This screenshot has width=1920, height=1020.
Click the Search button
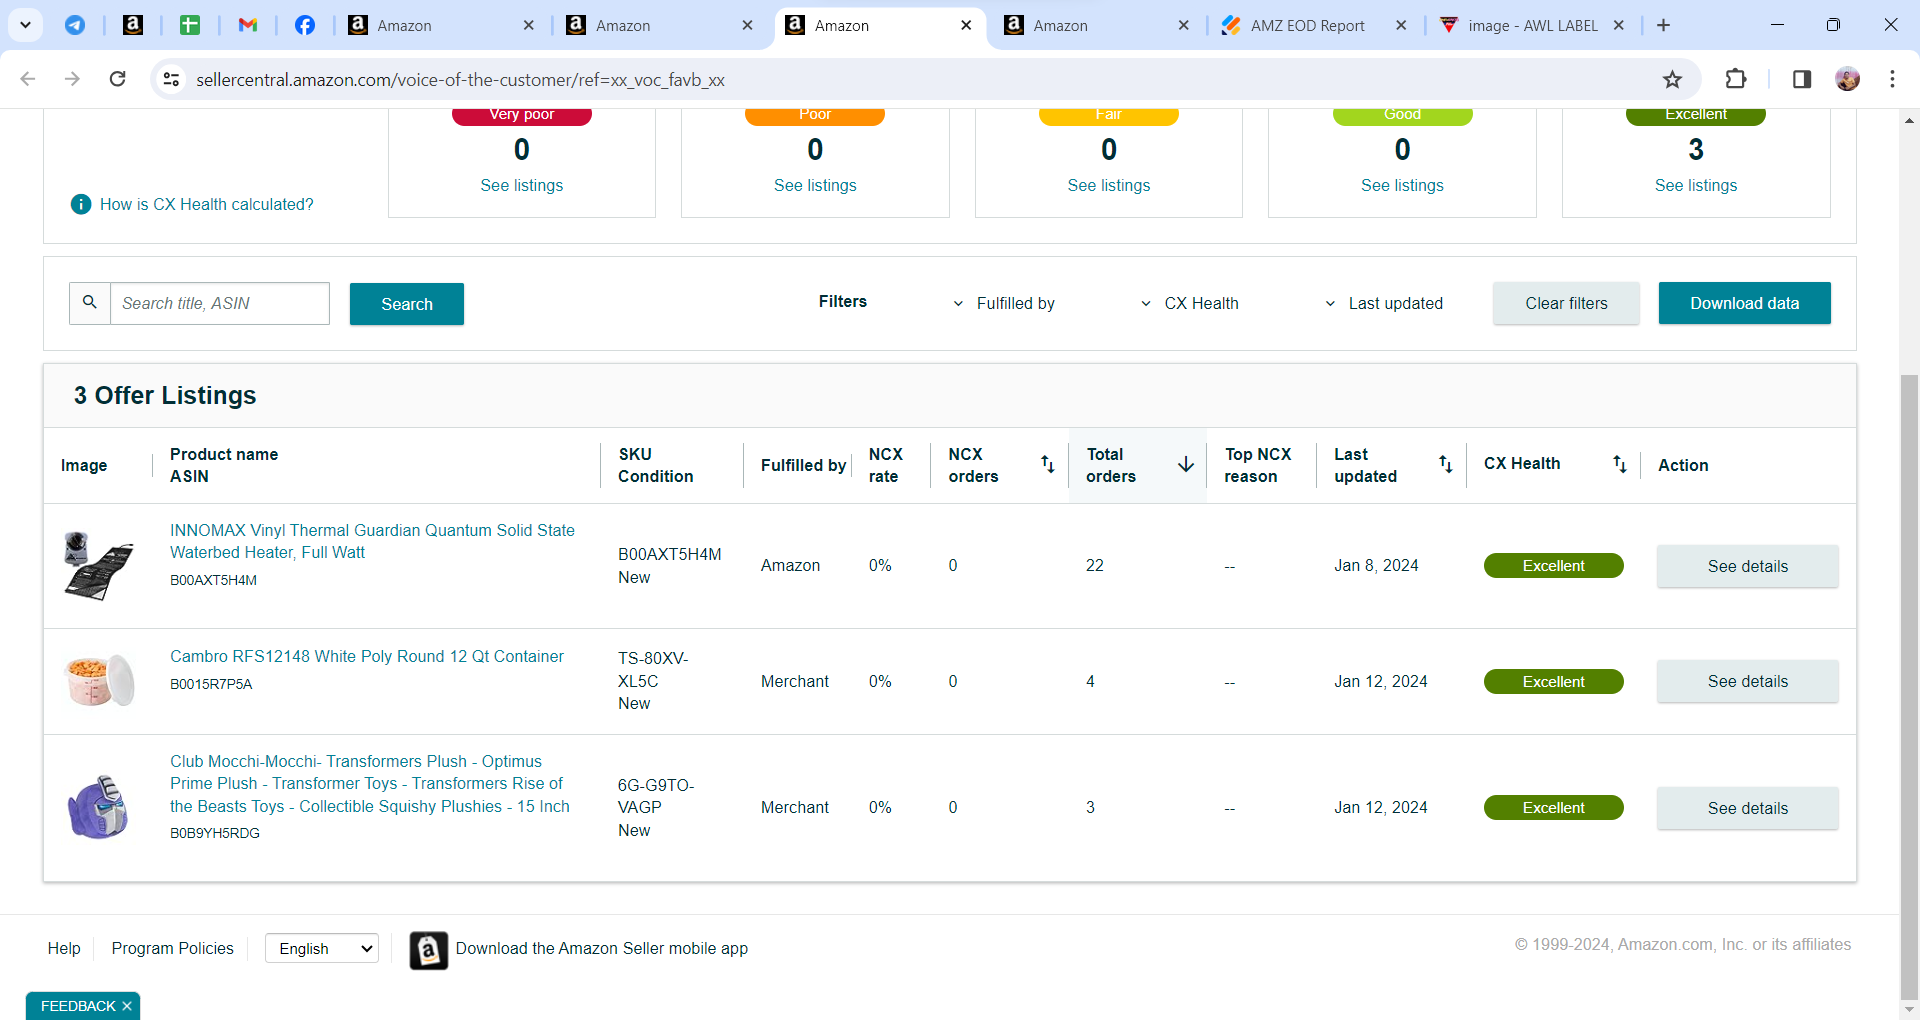point(407,304)
